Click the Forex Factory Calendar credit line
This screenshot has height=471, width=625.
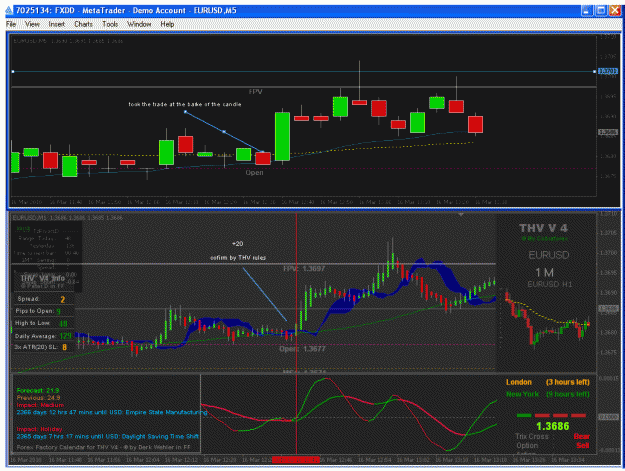103,447
